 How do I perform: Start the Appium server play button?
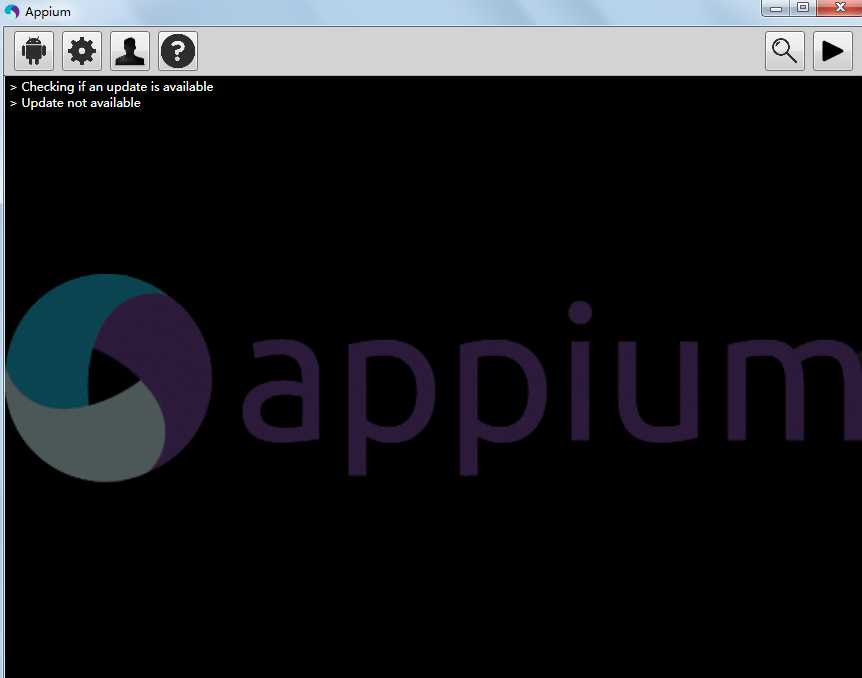(832, 51)
